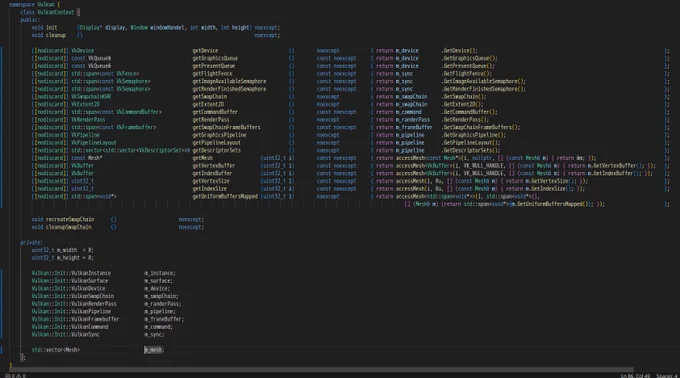The image size is (680, 378).
Task: Click the 'getVertexBuffer' method name
Action: (214, 166)
